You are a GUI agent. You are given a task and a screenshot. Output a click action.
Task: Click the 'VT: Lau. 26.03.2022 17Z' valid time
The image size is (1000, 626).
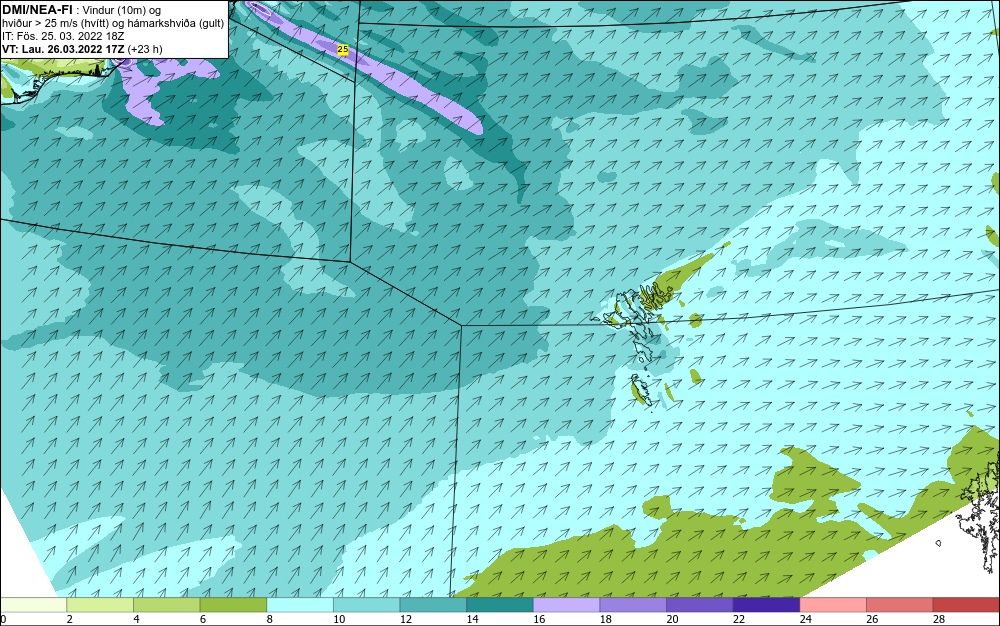tap(63, 49)
